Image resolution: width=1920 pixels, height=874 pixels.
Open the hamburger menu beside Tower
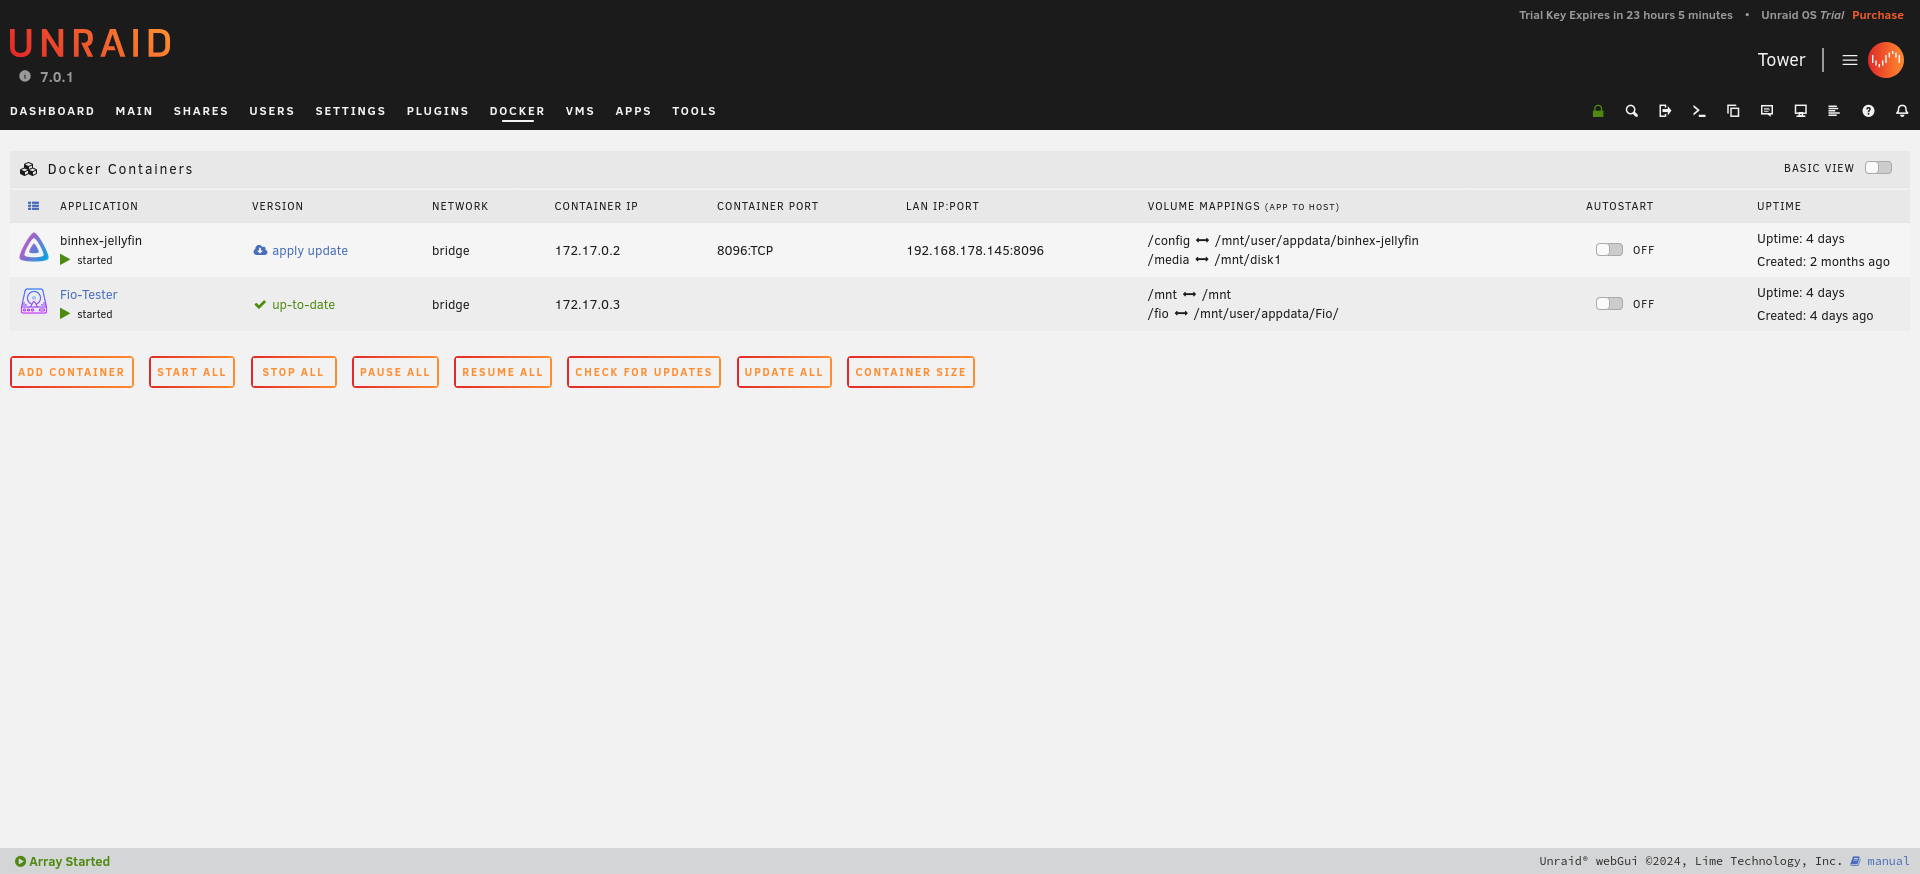click(x=1850, y=60)
